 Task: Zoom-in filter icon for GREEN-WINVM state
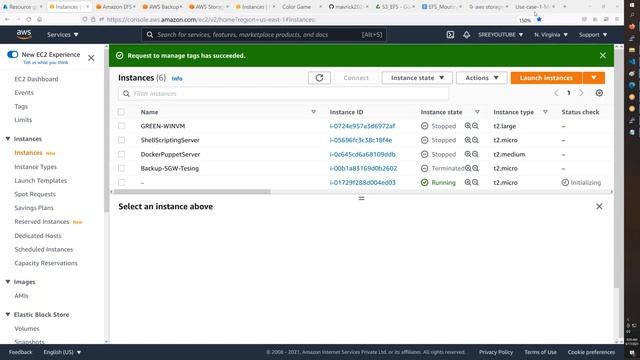click(468, 126)
